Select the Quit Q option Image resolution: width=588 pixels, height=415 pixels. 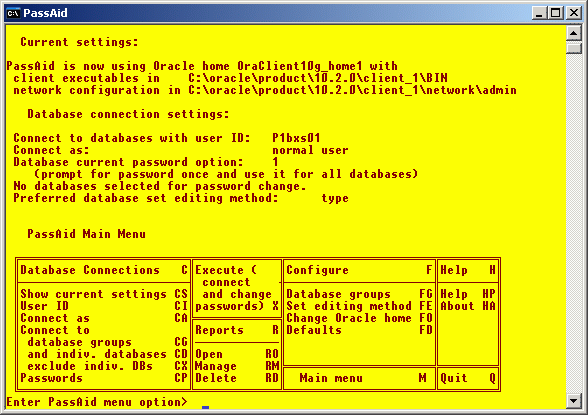tap(468, 378)
